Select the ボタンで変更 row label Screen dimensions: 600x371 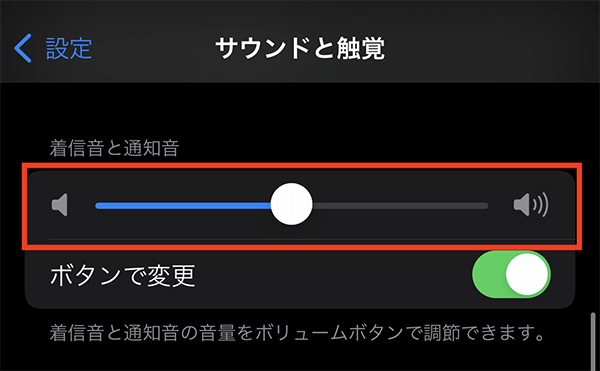pyautogui.click(x=123, y=276)
